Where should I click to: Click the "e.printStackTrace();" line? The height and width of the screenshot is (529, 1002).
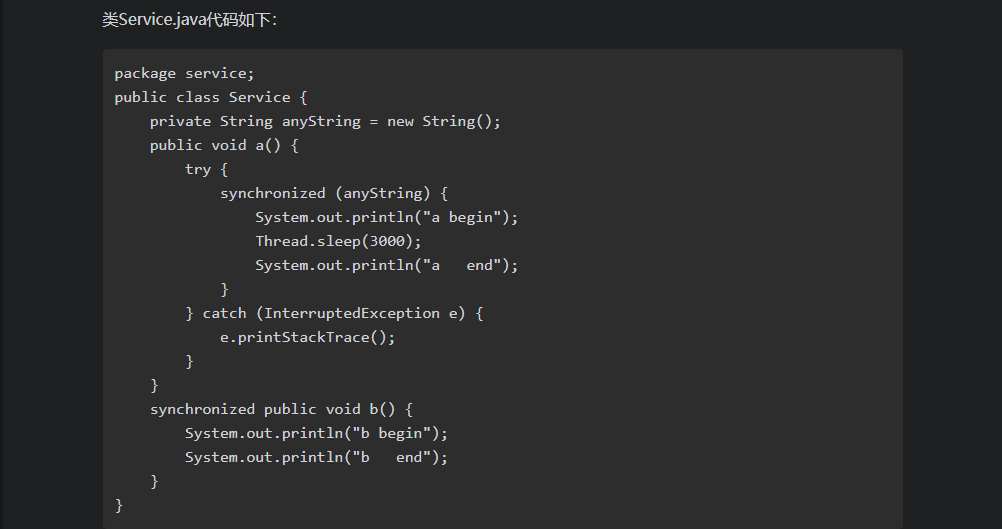[x=308, y=337]
